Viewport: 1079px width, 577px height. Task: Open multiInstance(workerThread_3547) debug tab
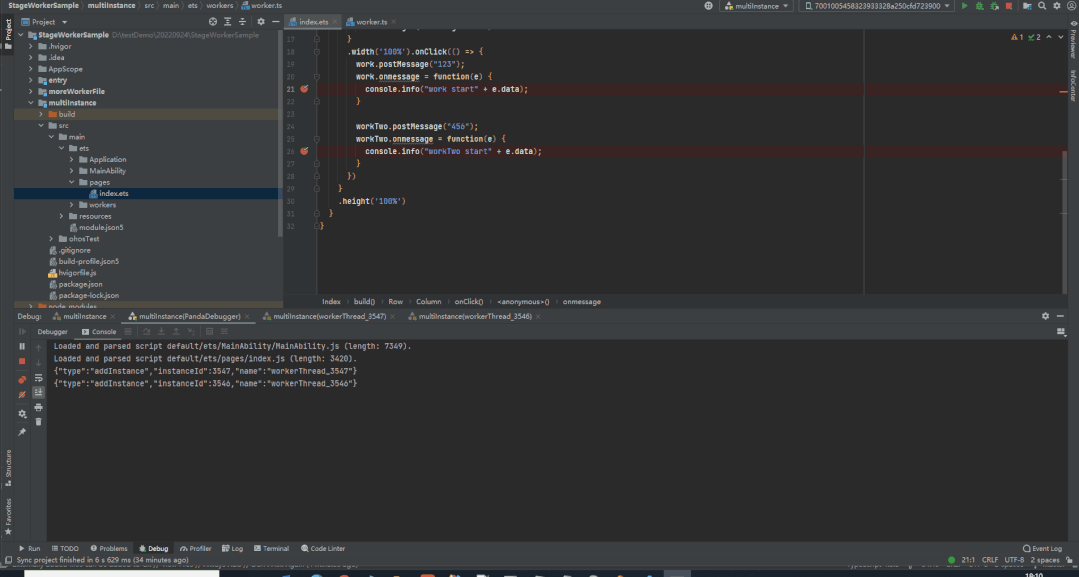(x=328, y=317)
